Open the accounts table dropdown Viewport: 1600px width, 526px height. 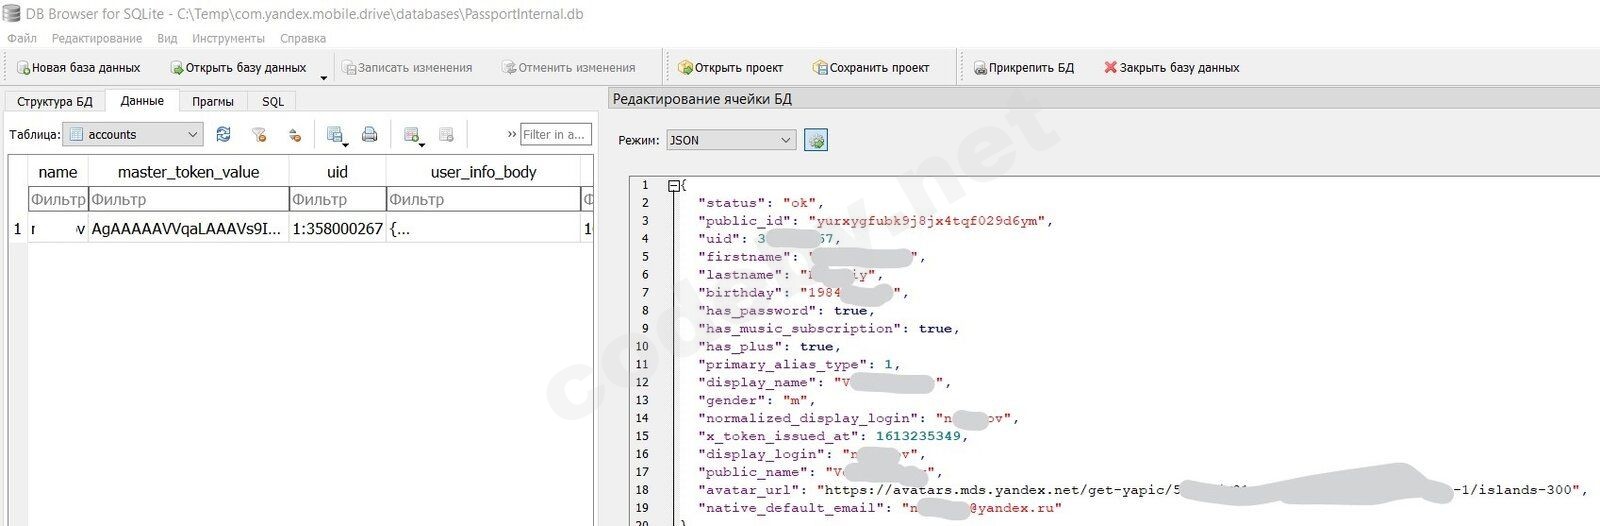(133, 134)
